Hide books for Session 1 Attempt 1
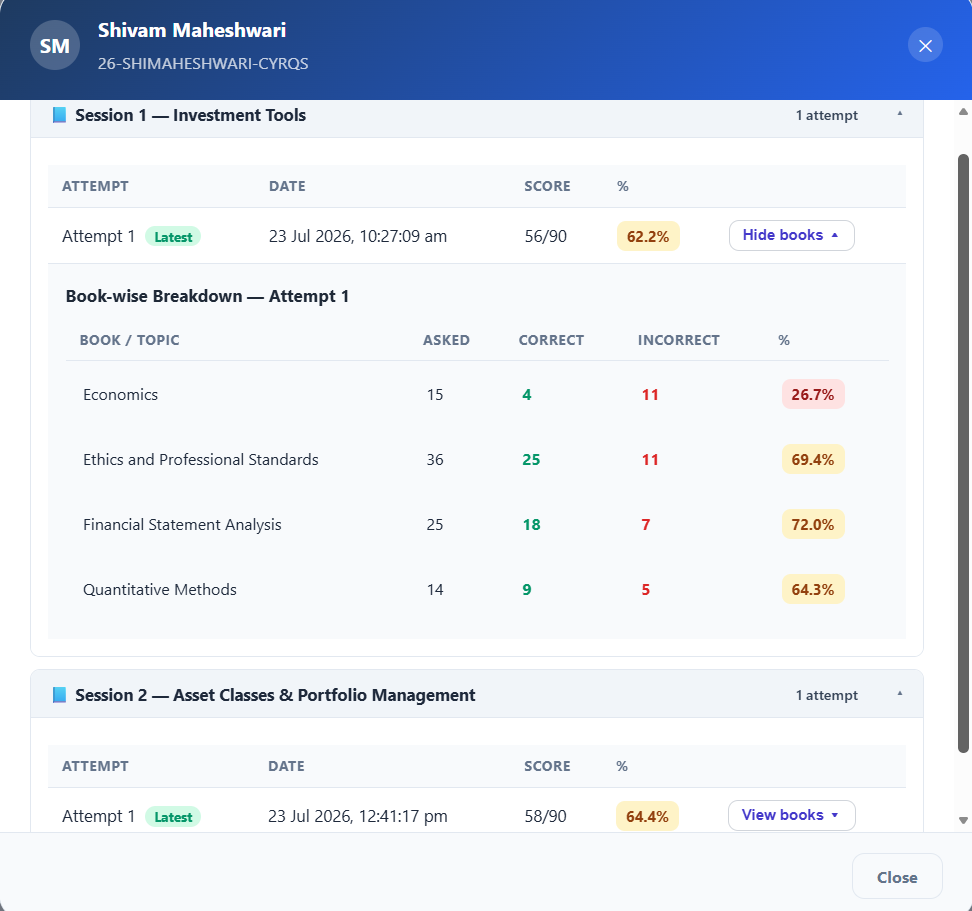This screenshot has width=972, height=911. (792, 235)
